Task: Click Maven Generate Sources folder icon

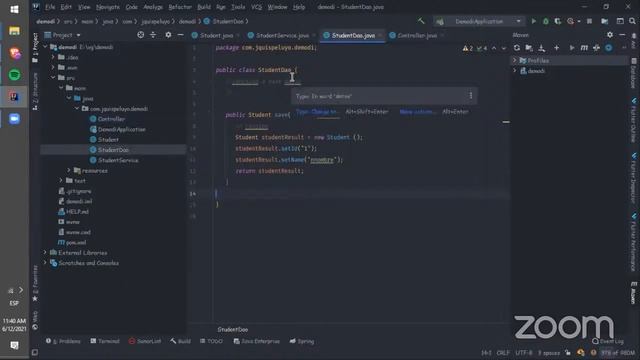Action: 529,48
